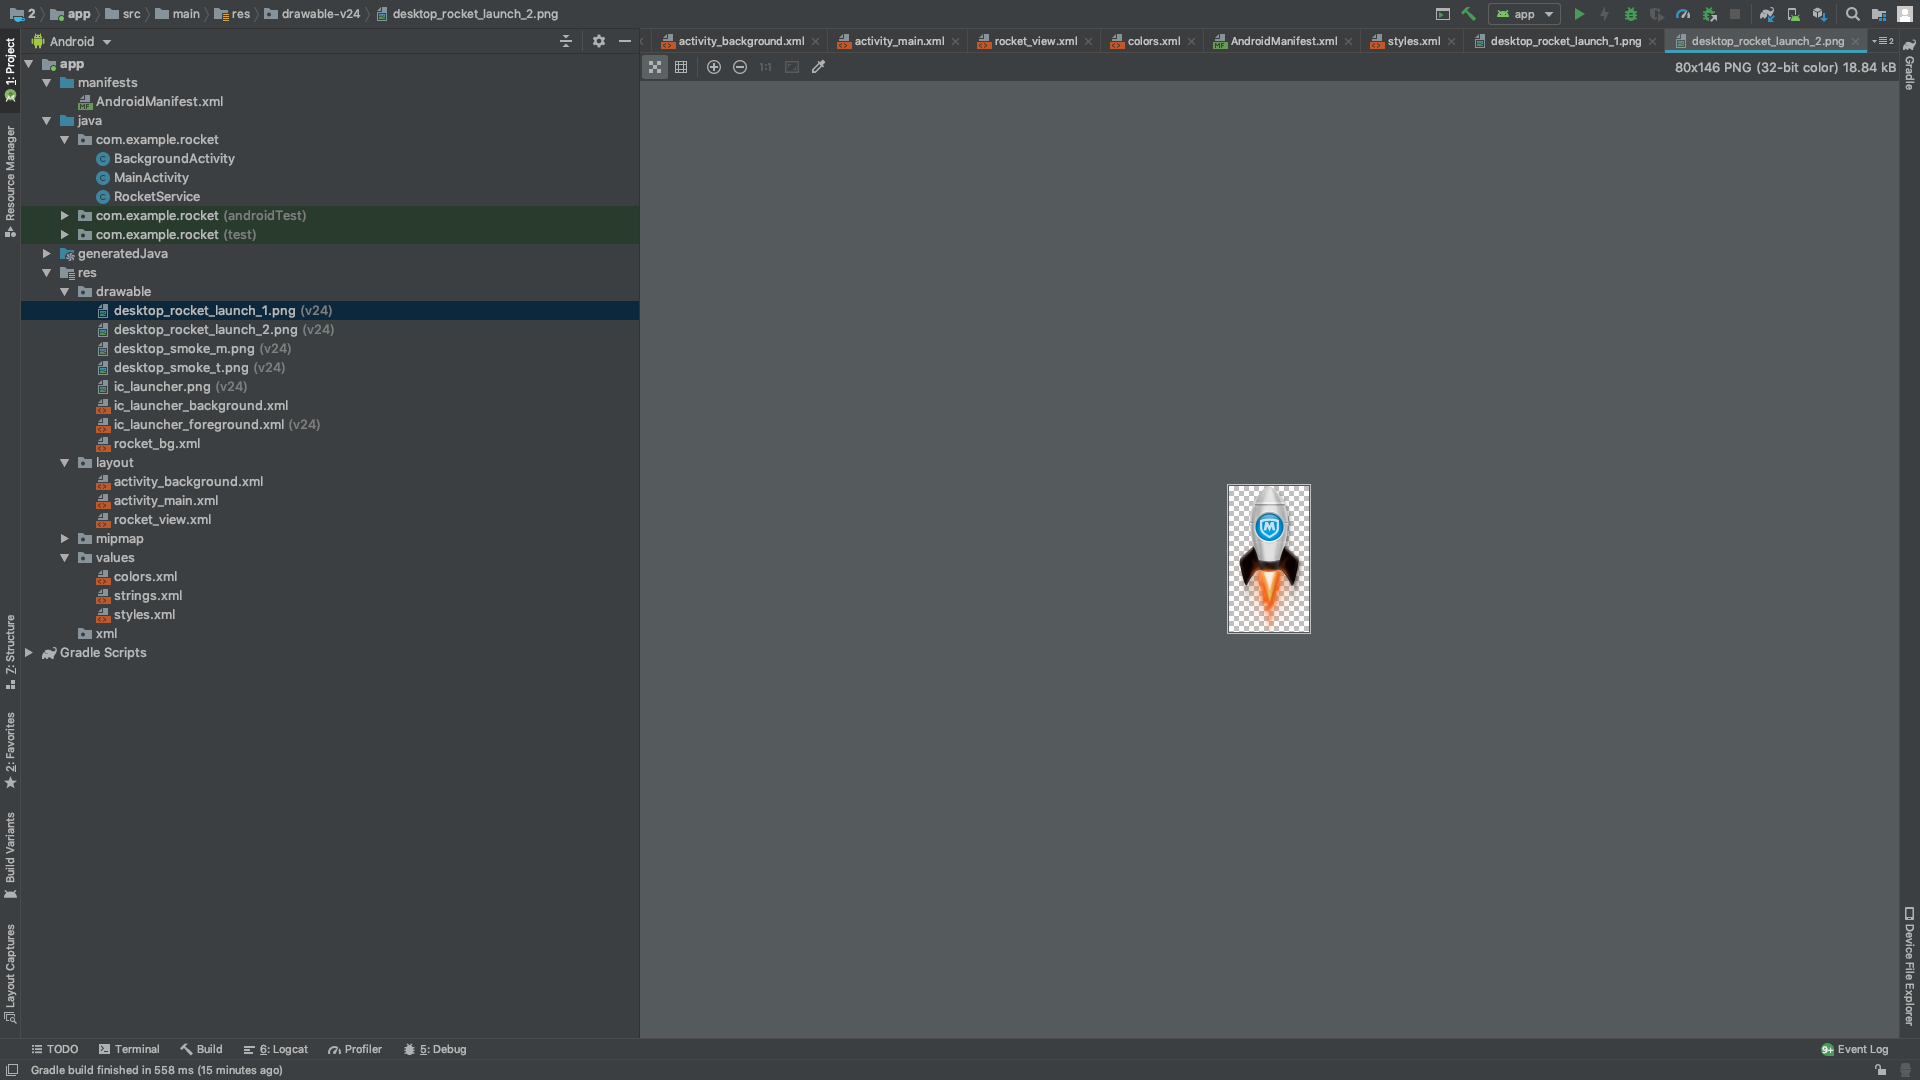
Task: Click the Sync Project with Gradle icon
Action: 1767,14
